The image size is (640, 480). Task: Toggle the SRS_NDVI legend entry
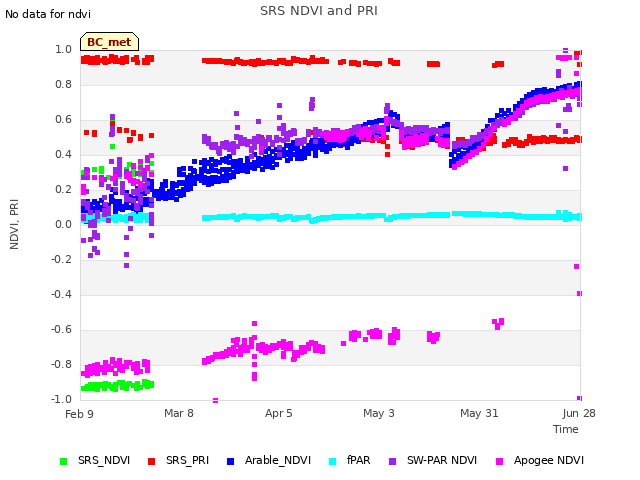tap(95, 461)
